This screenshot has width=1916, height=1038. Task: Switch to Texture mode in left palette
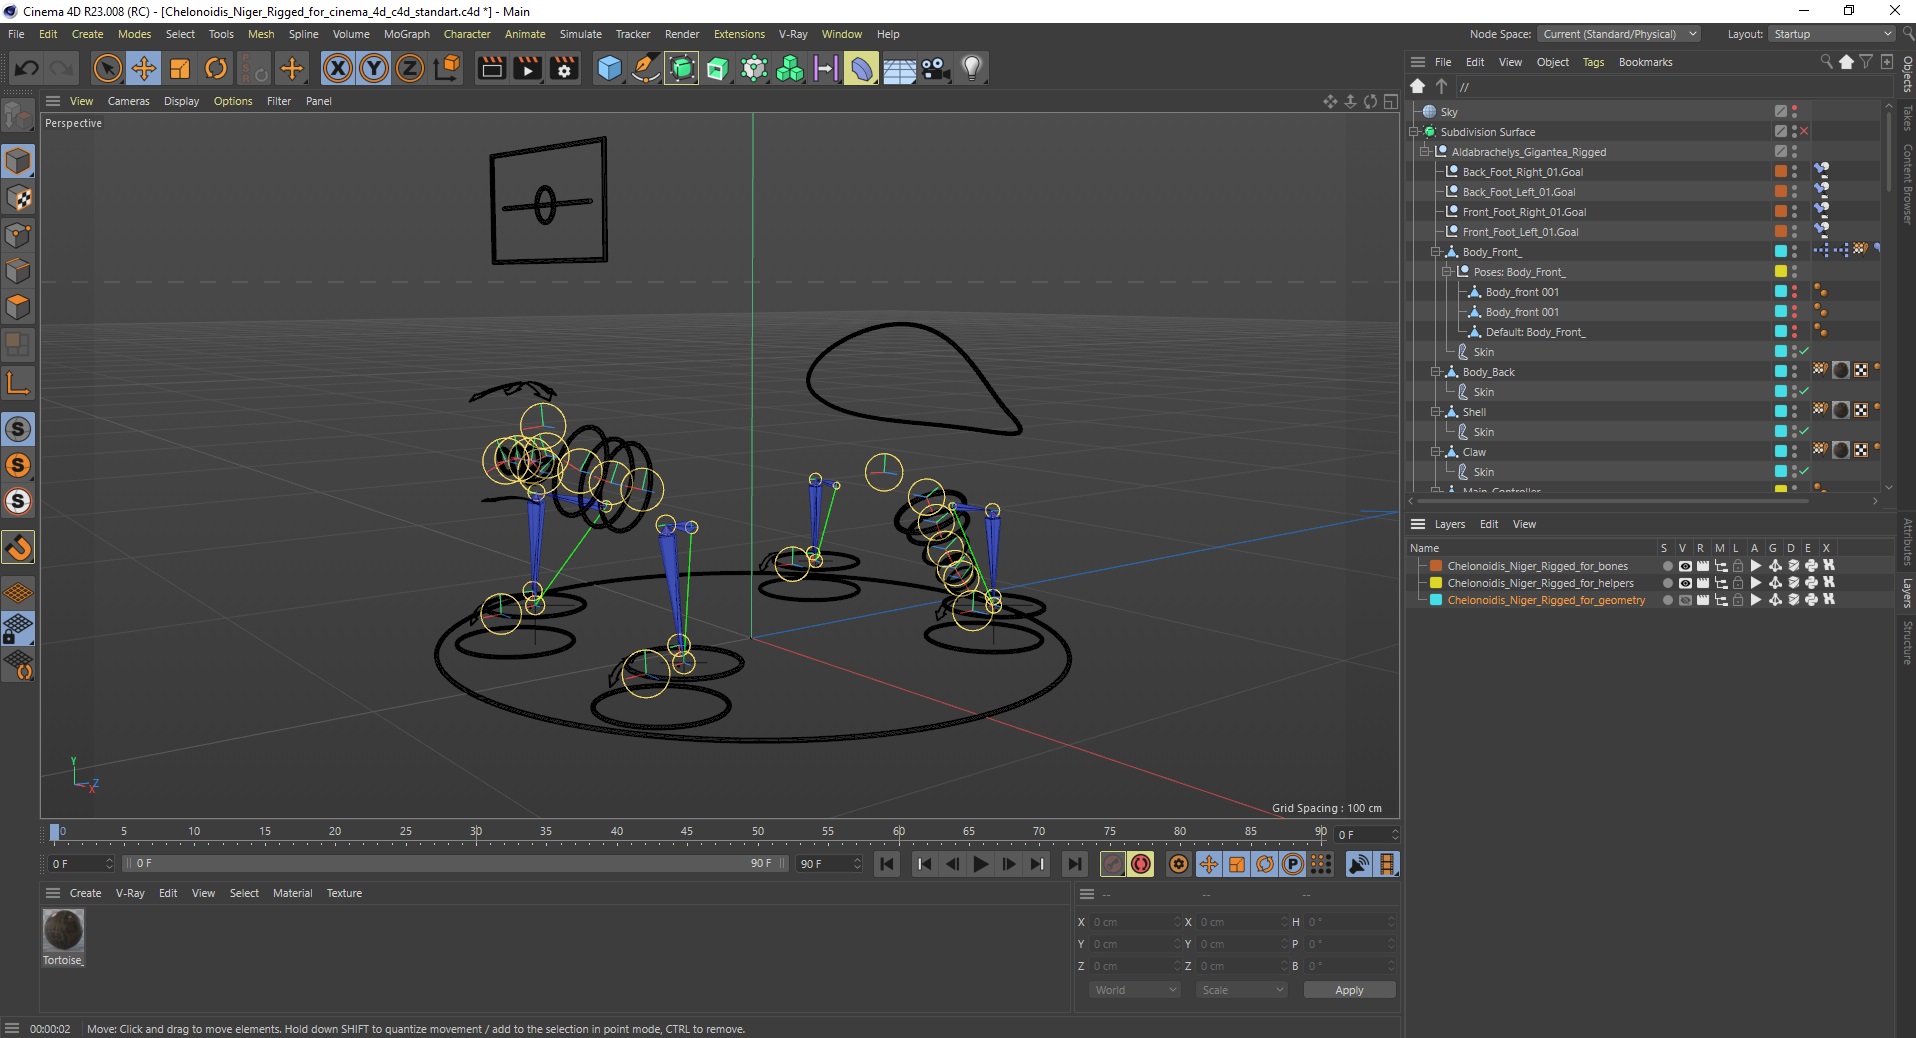[18, 197]
